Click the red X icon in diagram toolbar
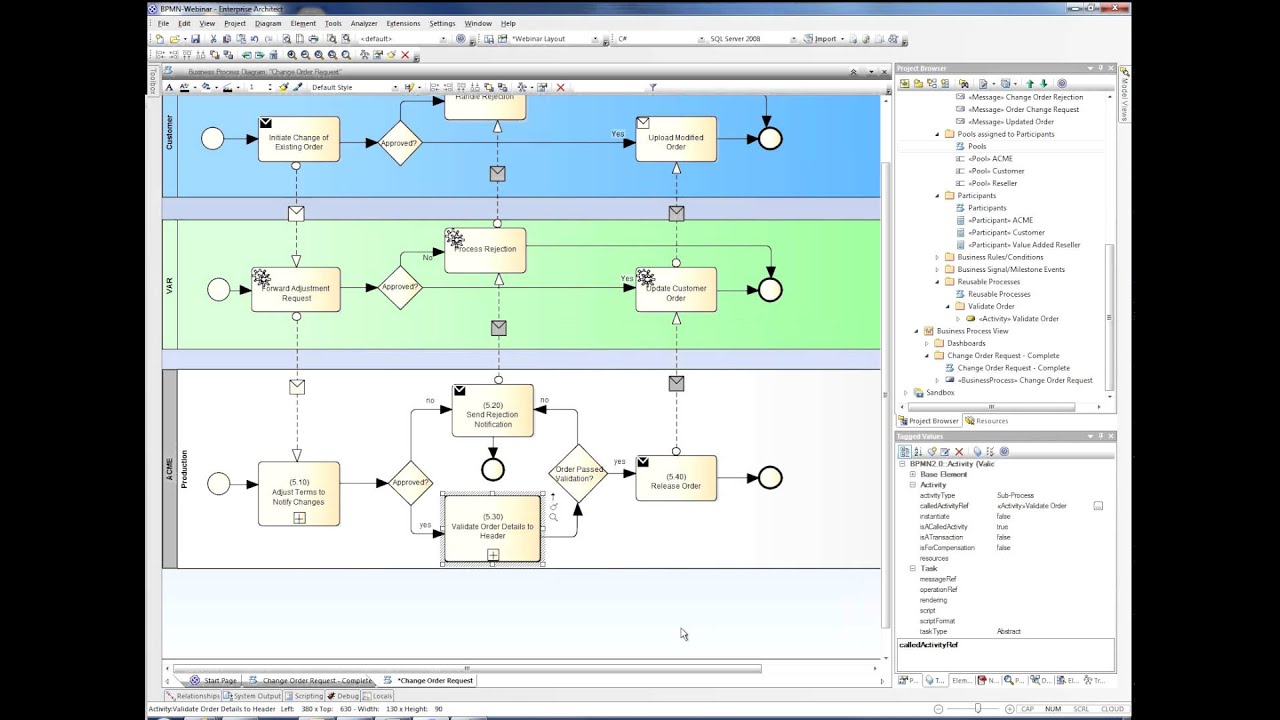This screenshot has width=1280, height=720. click(560, 87)
